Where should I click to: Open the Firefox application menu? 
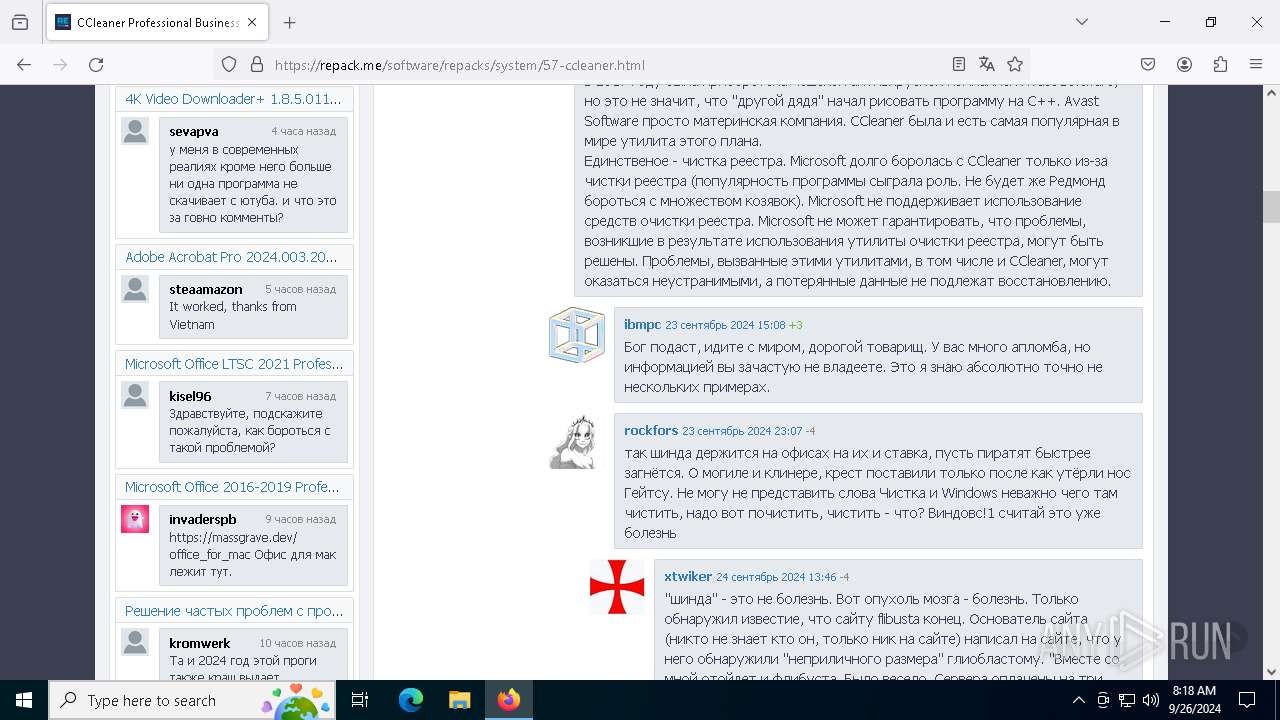(x=1256, y=64)
